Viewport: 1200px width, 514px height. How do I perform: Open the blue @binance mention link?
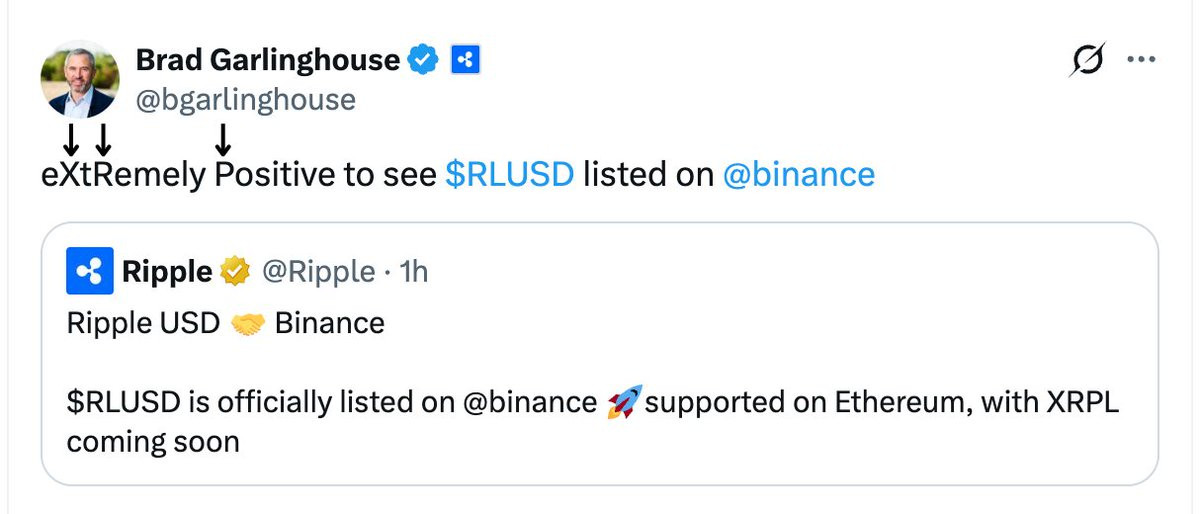click(798, 175)
